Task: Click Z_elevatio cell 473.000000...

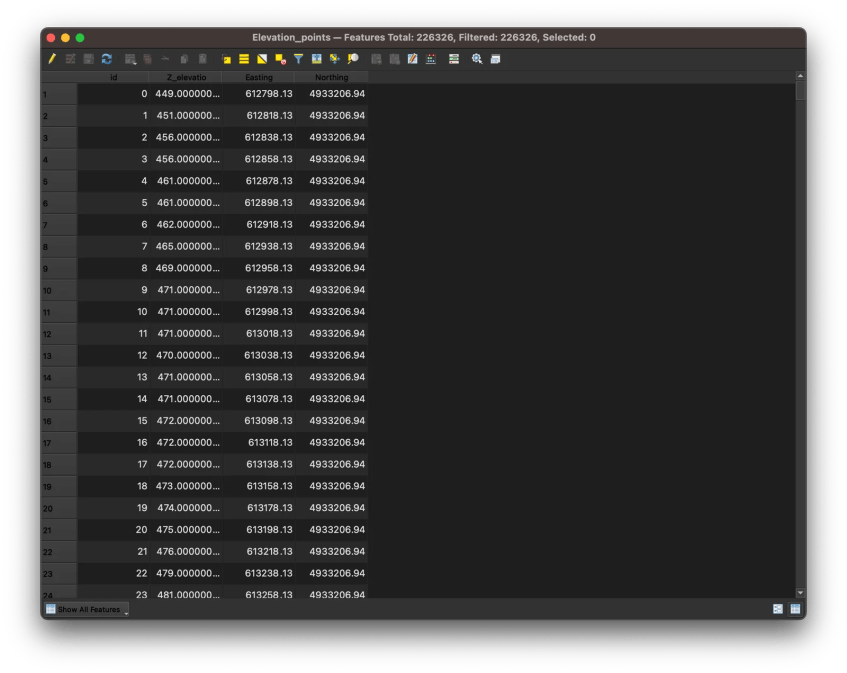Action: 186,486
